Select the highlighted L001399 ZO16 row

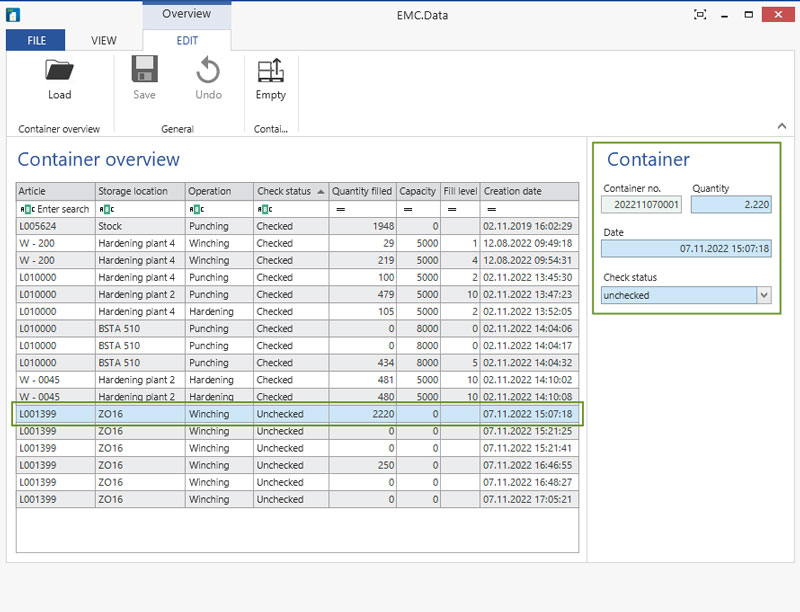tap(300, 413)
